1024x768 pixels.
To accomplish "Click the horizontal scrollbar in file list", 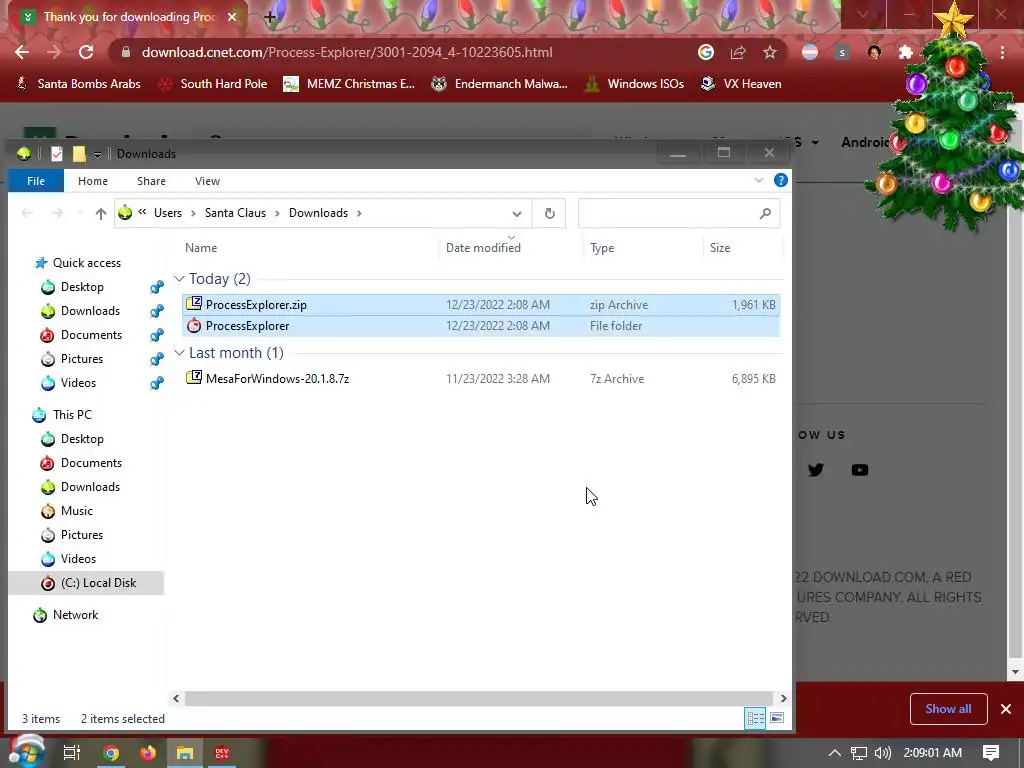I will click(478, 698).
